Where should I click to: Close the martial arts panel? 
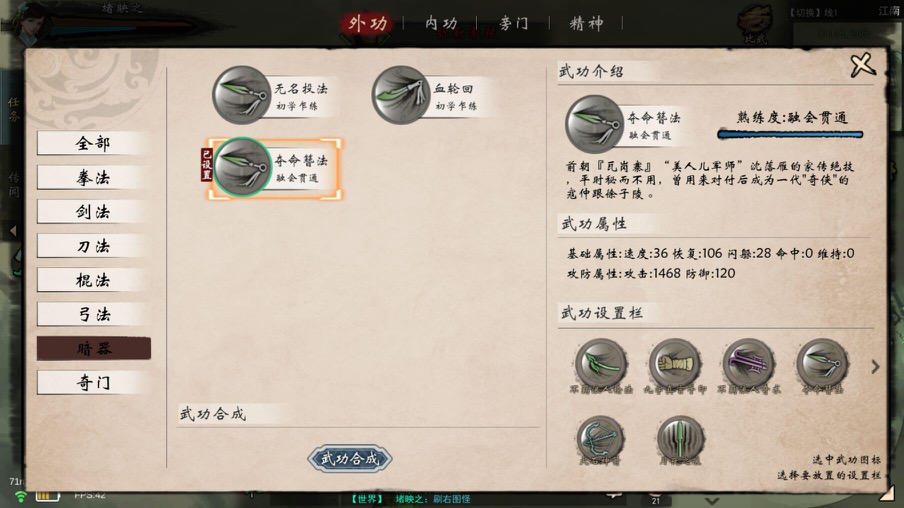pyautogui.click(x=863, y=65)
